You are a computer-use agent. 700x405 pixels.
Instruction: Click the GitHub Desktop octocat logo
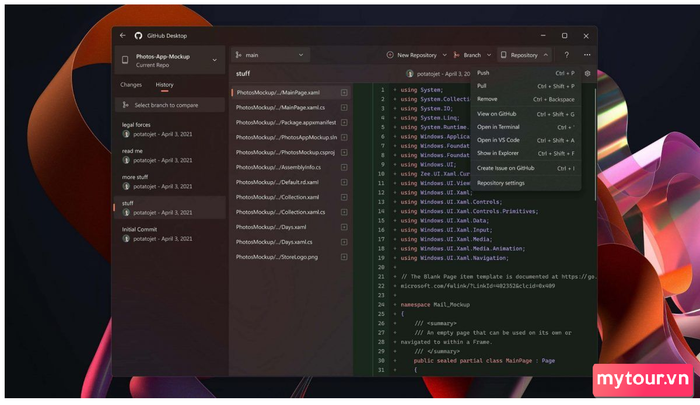tap(138, 36)
